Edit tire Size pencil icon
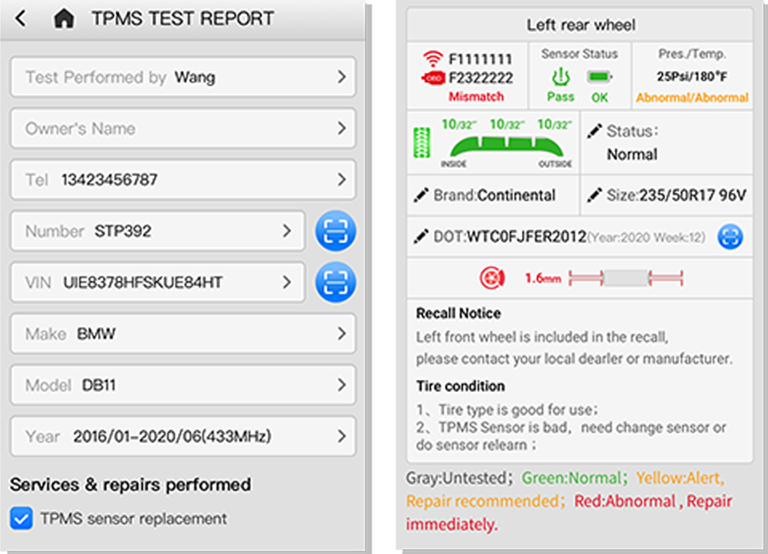Image resolution: width=768 pixels, height=554 pixels. pos(594,195)
